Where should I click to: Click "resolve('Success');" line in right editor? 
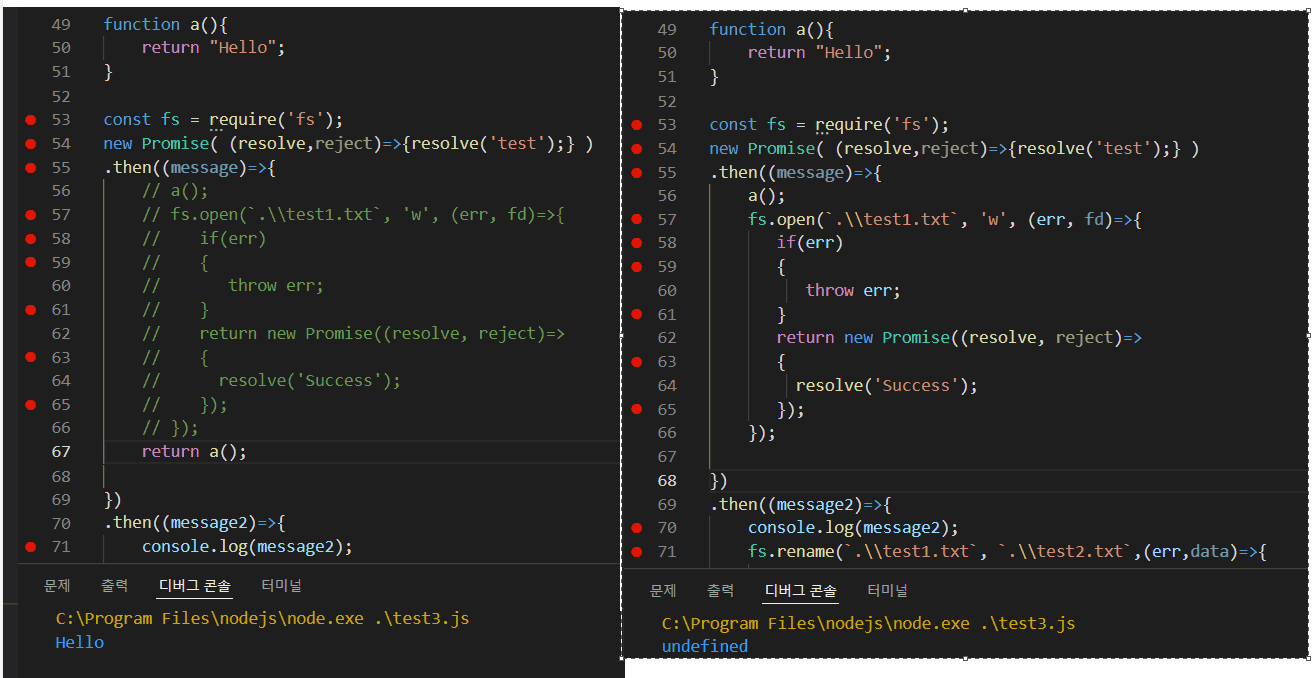[886, 386]
